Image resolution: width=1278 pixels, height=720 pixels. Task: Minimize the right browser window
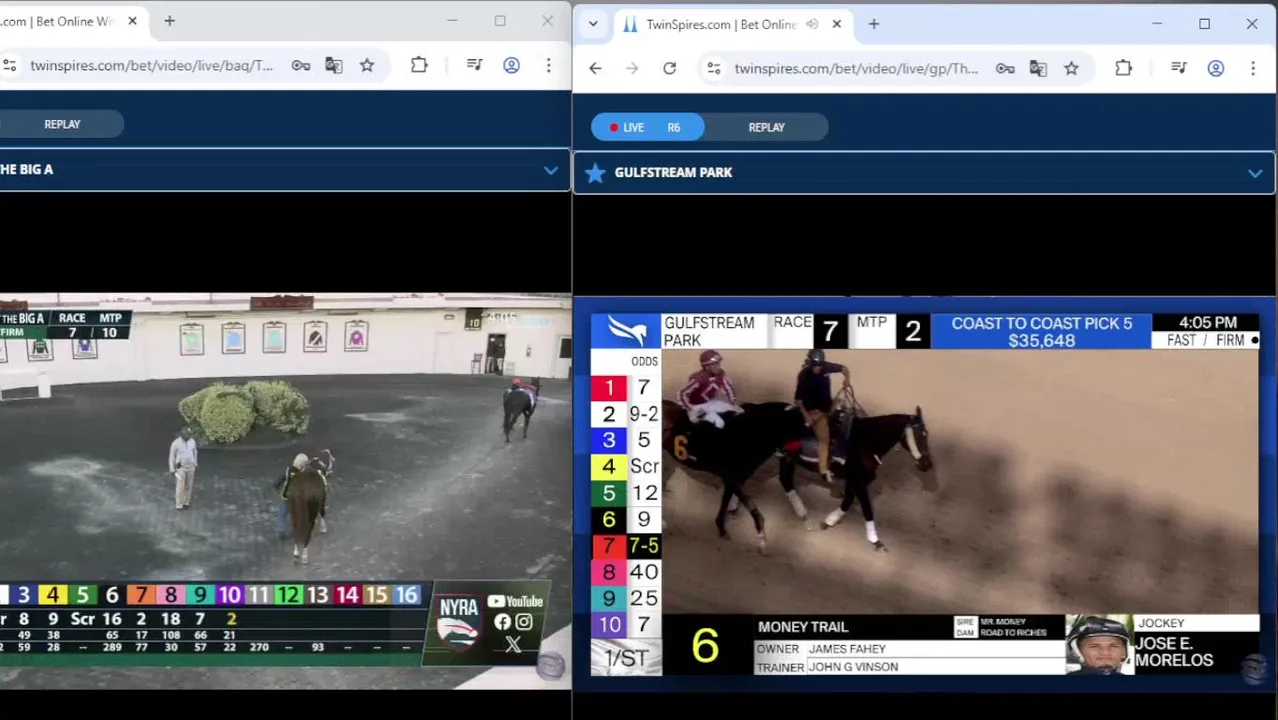click(x=1157, y=24)
